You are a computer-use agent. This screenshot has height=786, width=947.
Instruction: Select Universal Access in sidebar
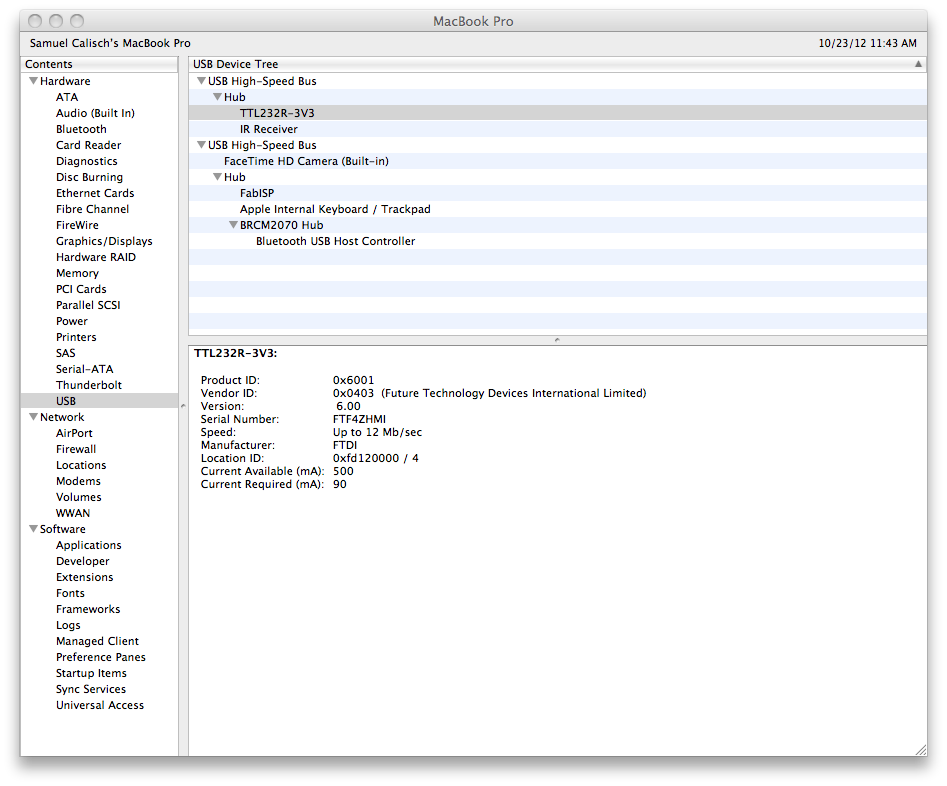[x=100, y=705]
